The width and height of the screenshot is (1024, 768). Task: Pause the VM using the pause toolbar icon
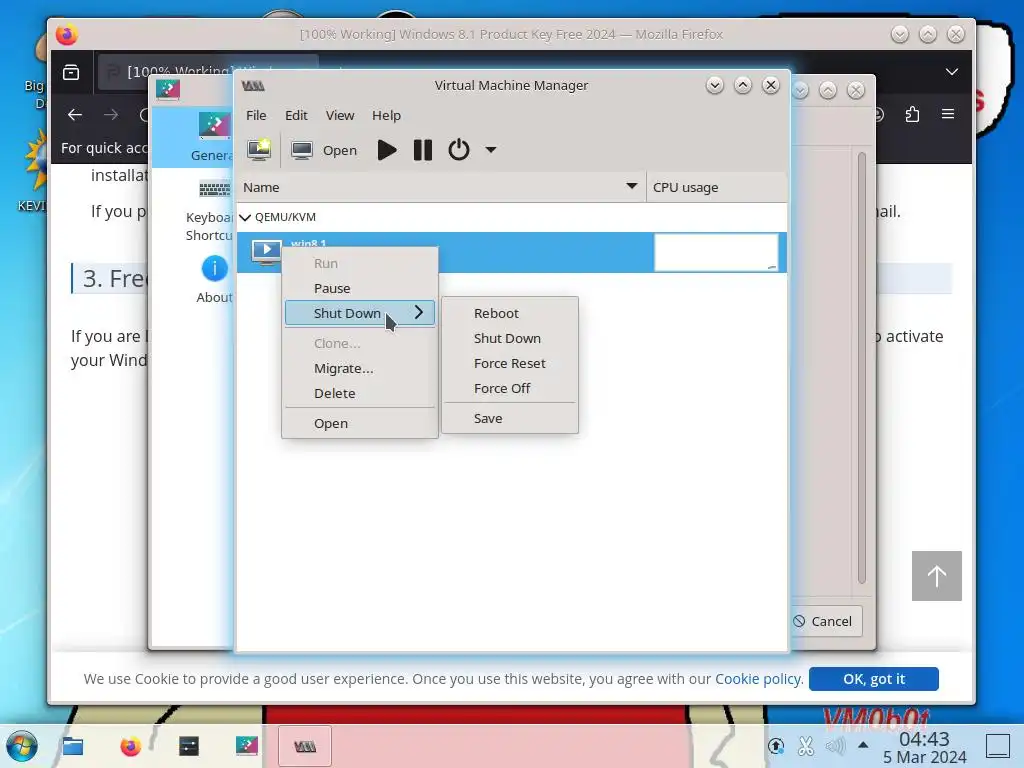(423, 150)
